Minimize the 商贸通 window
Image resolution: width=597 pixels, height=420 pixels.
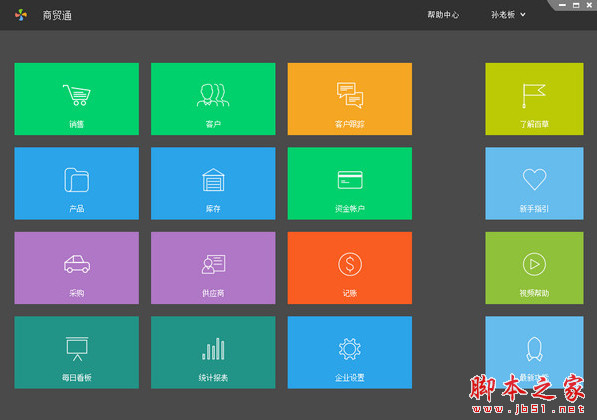point(562,5)
